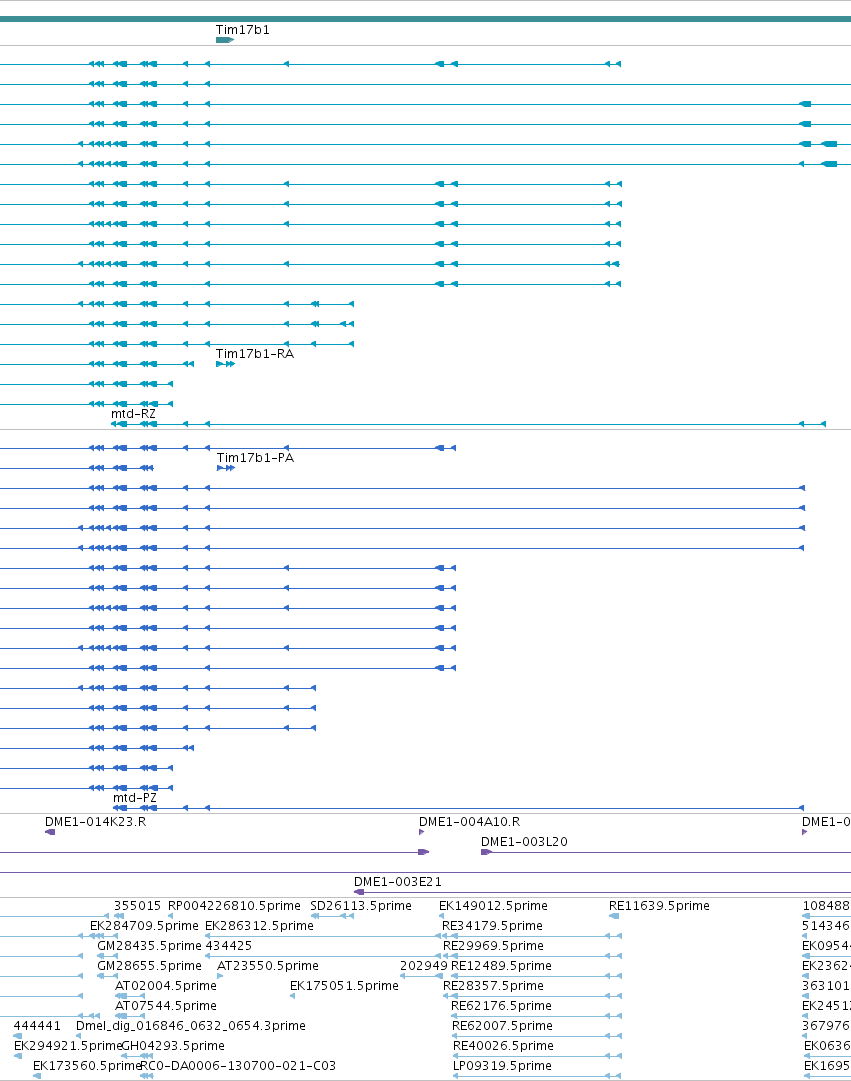Select EST RE29969.5prime

tap(493, 946)
